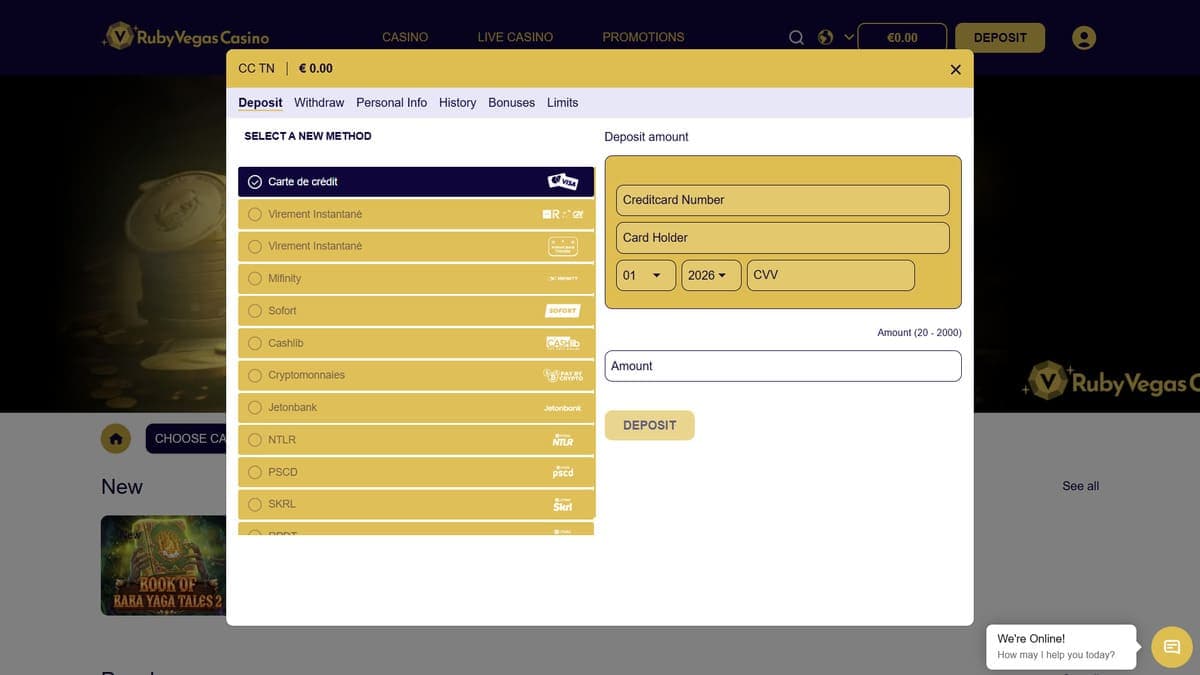Screen dimensions: 1200x675
Task: Click the RubyVegas Casino logo
Action: click(x=186, y=37)
